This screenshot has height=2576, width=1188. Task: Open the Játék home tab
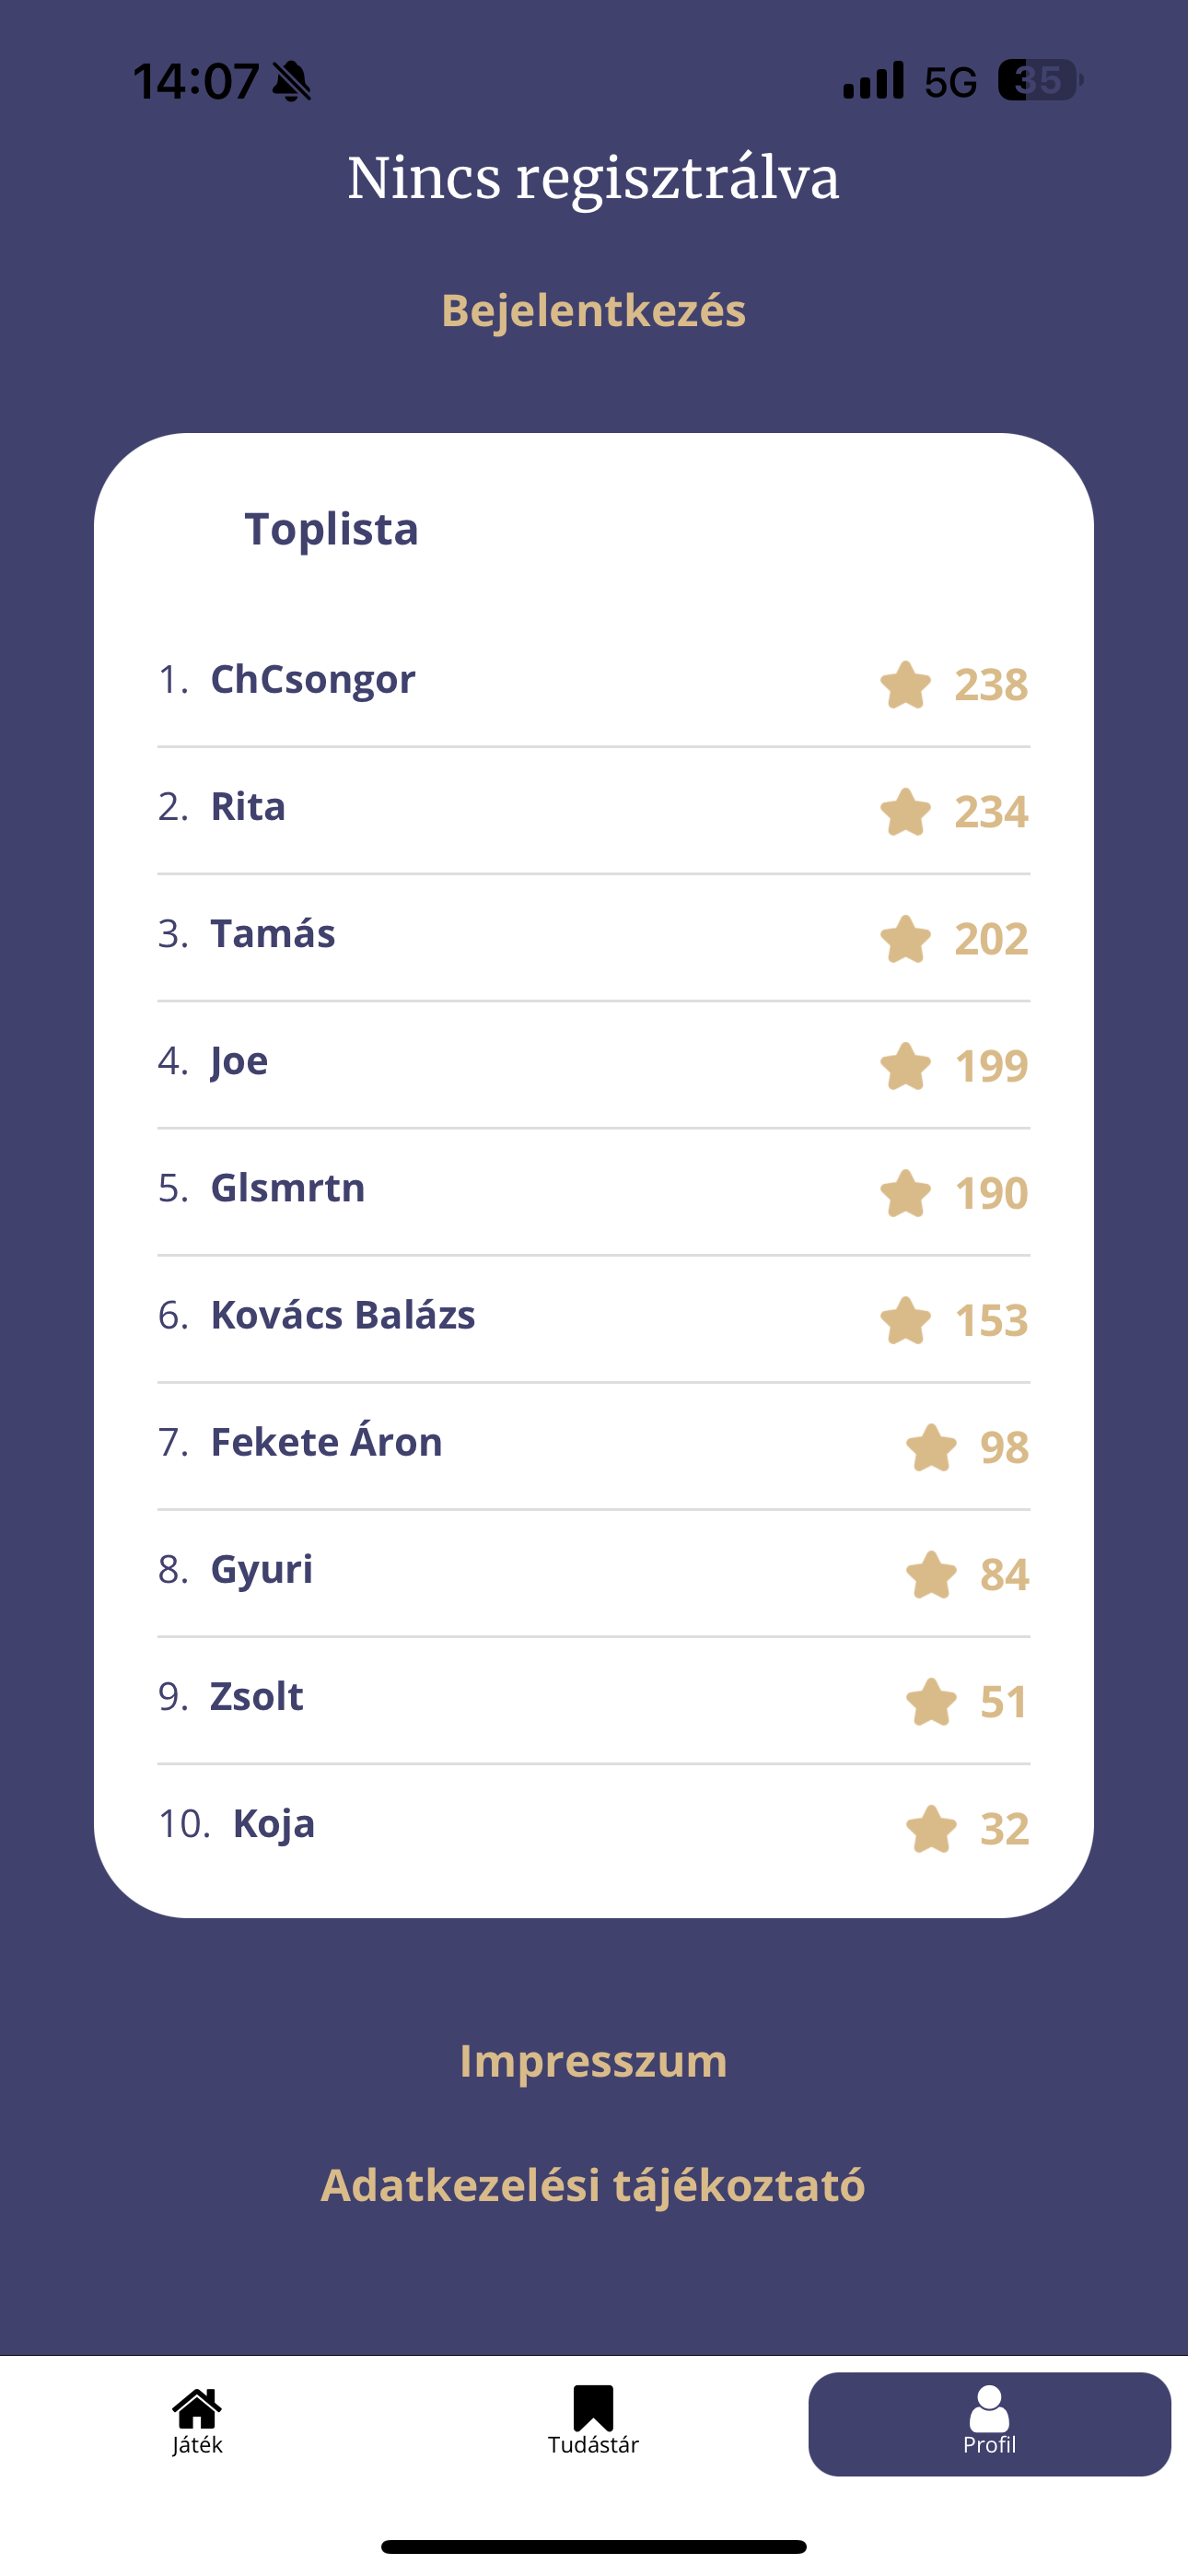197,2423
